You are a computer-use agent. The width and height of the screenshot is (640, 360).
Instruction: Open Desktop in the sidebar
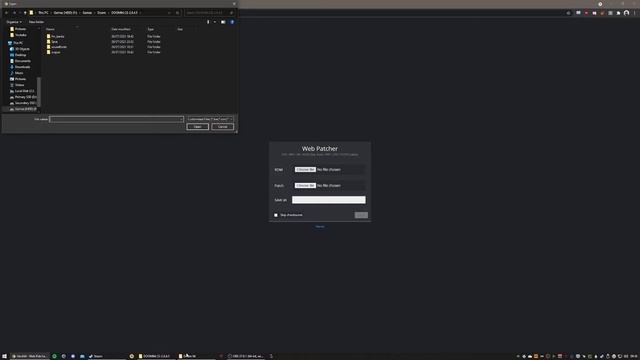[18, 55]
